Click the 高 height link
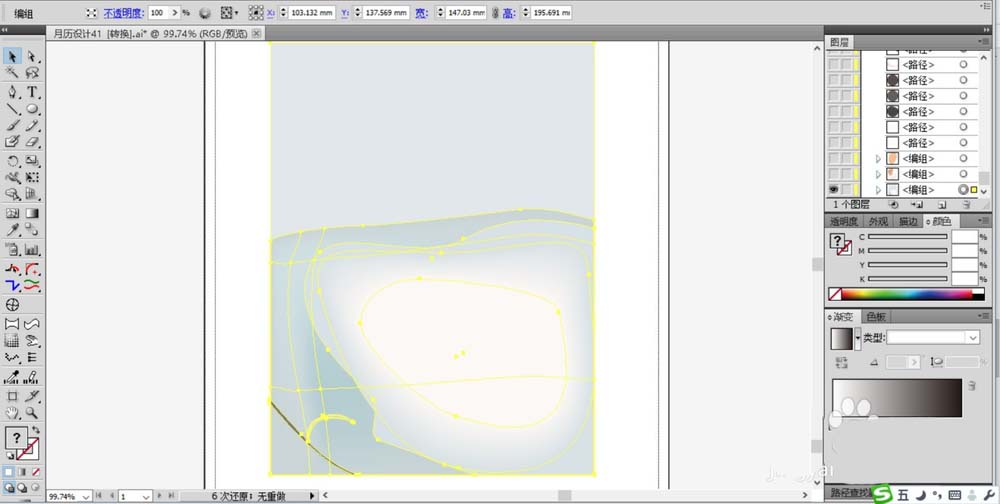1000x504 pixels. click(x=508, y=13)
